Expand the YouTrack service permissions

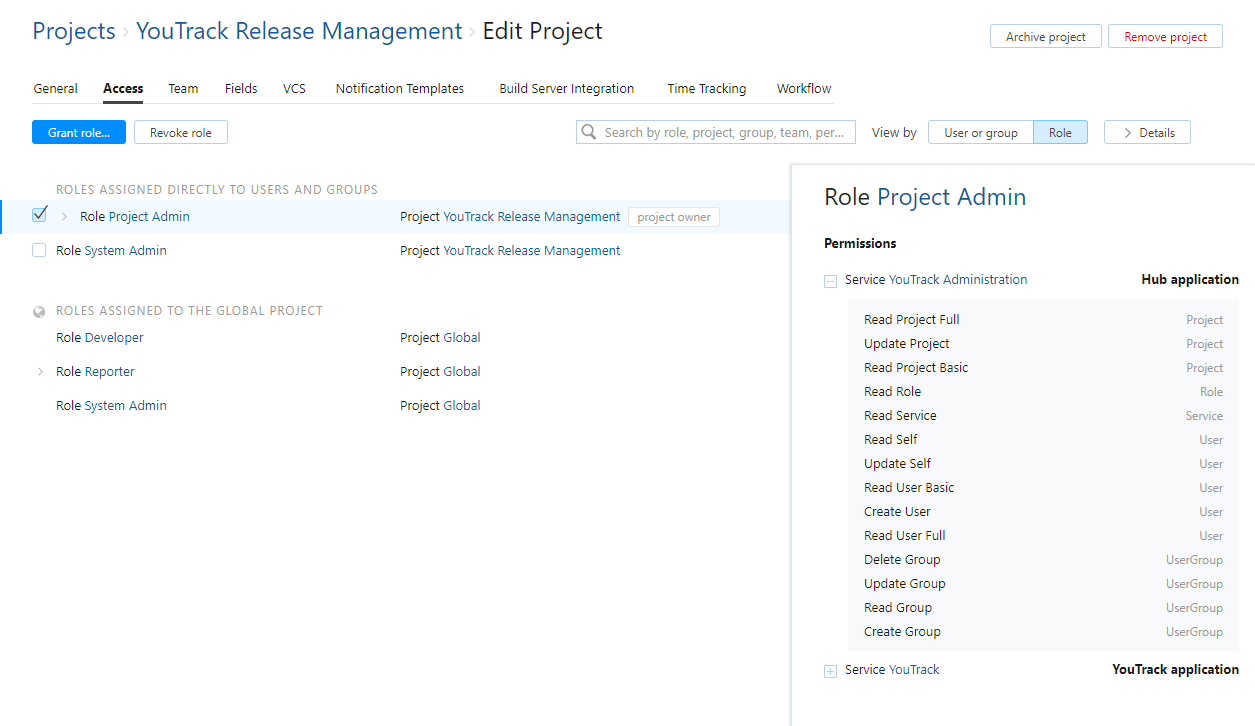[x=830, y=671]
